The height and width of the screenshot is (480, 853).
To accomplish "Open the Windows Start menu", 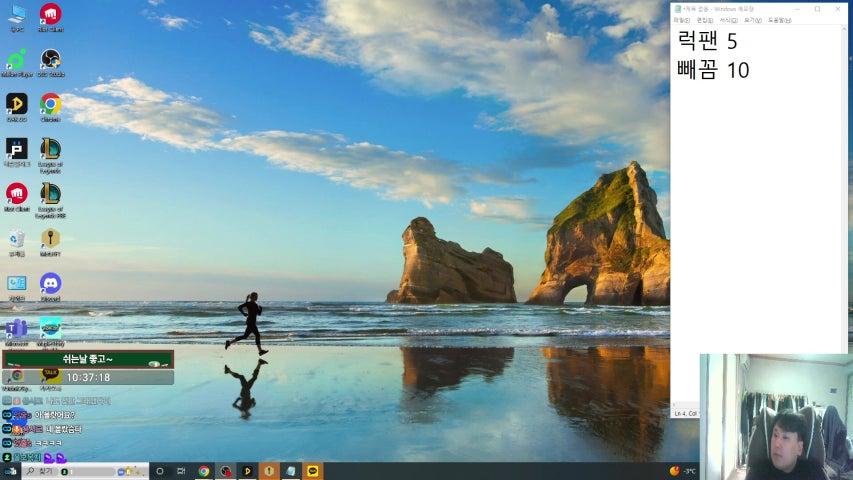I will point(9,471).
